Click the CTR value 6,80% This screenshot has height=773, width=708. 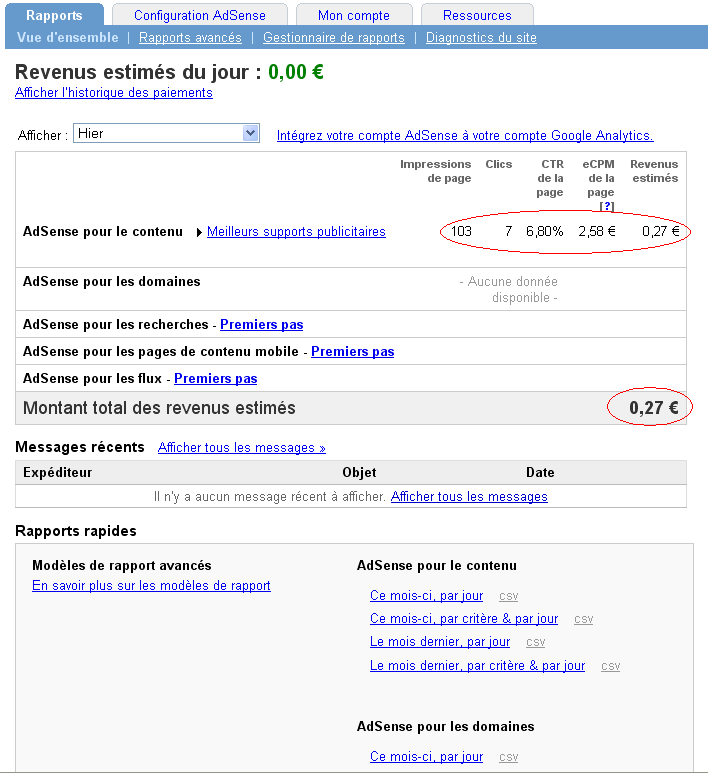coord(544,231)
